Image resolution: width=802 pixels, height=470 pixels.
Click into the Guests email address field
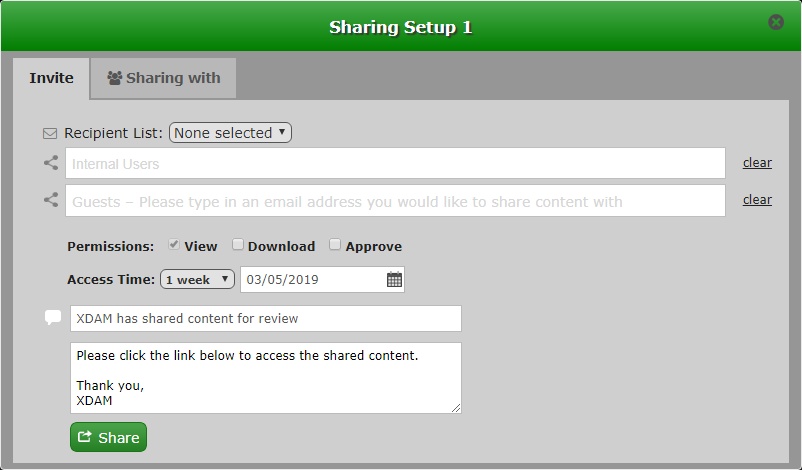[x=395, y=201]
